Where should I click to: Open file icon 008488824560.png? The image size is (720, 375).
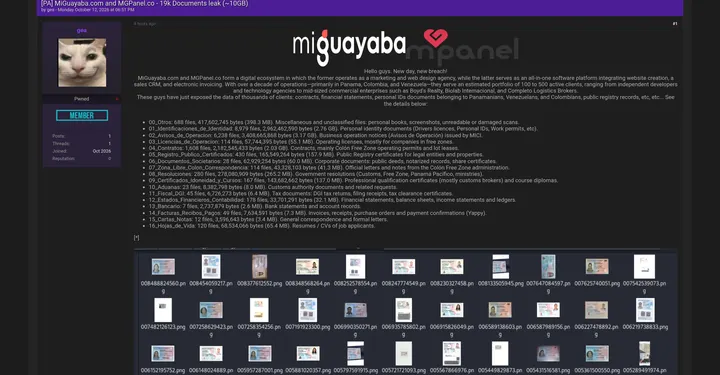click(163, 267)
